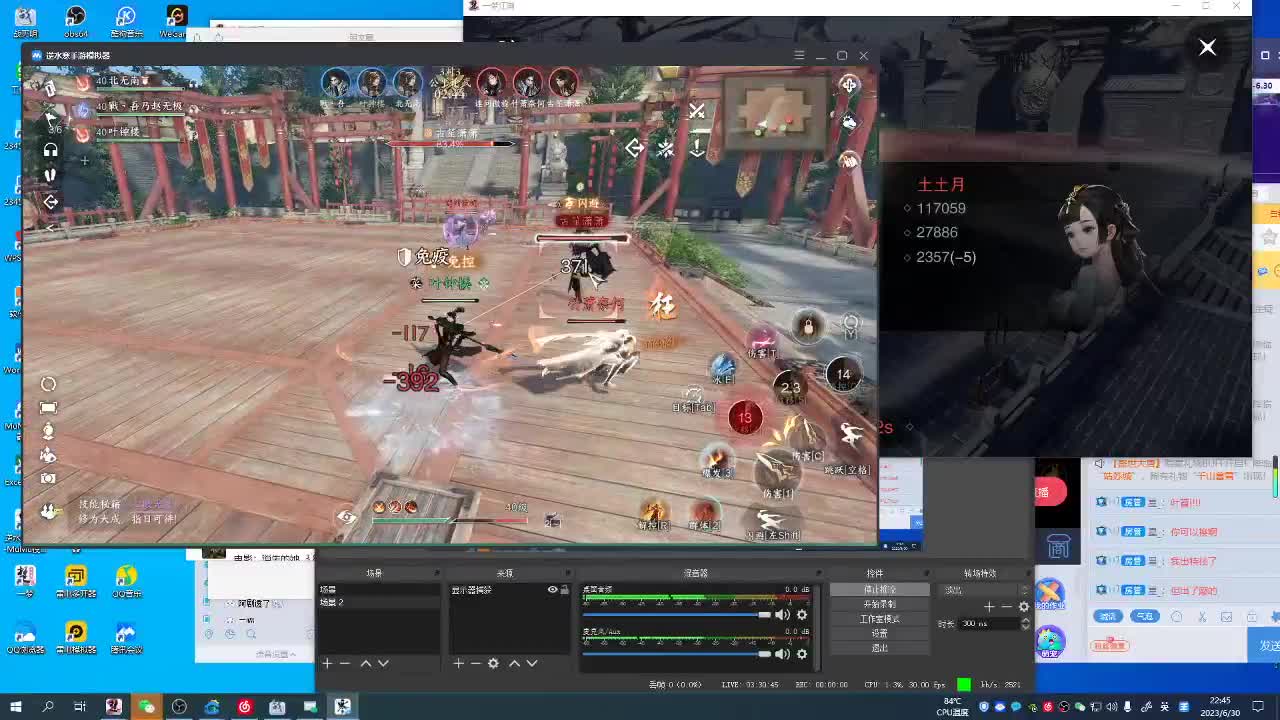Screen dimensions: 1280x720
Task: Click 退出 to exit OBS
Action: [880, 648]
